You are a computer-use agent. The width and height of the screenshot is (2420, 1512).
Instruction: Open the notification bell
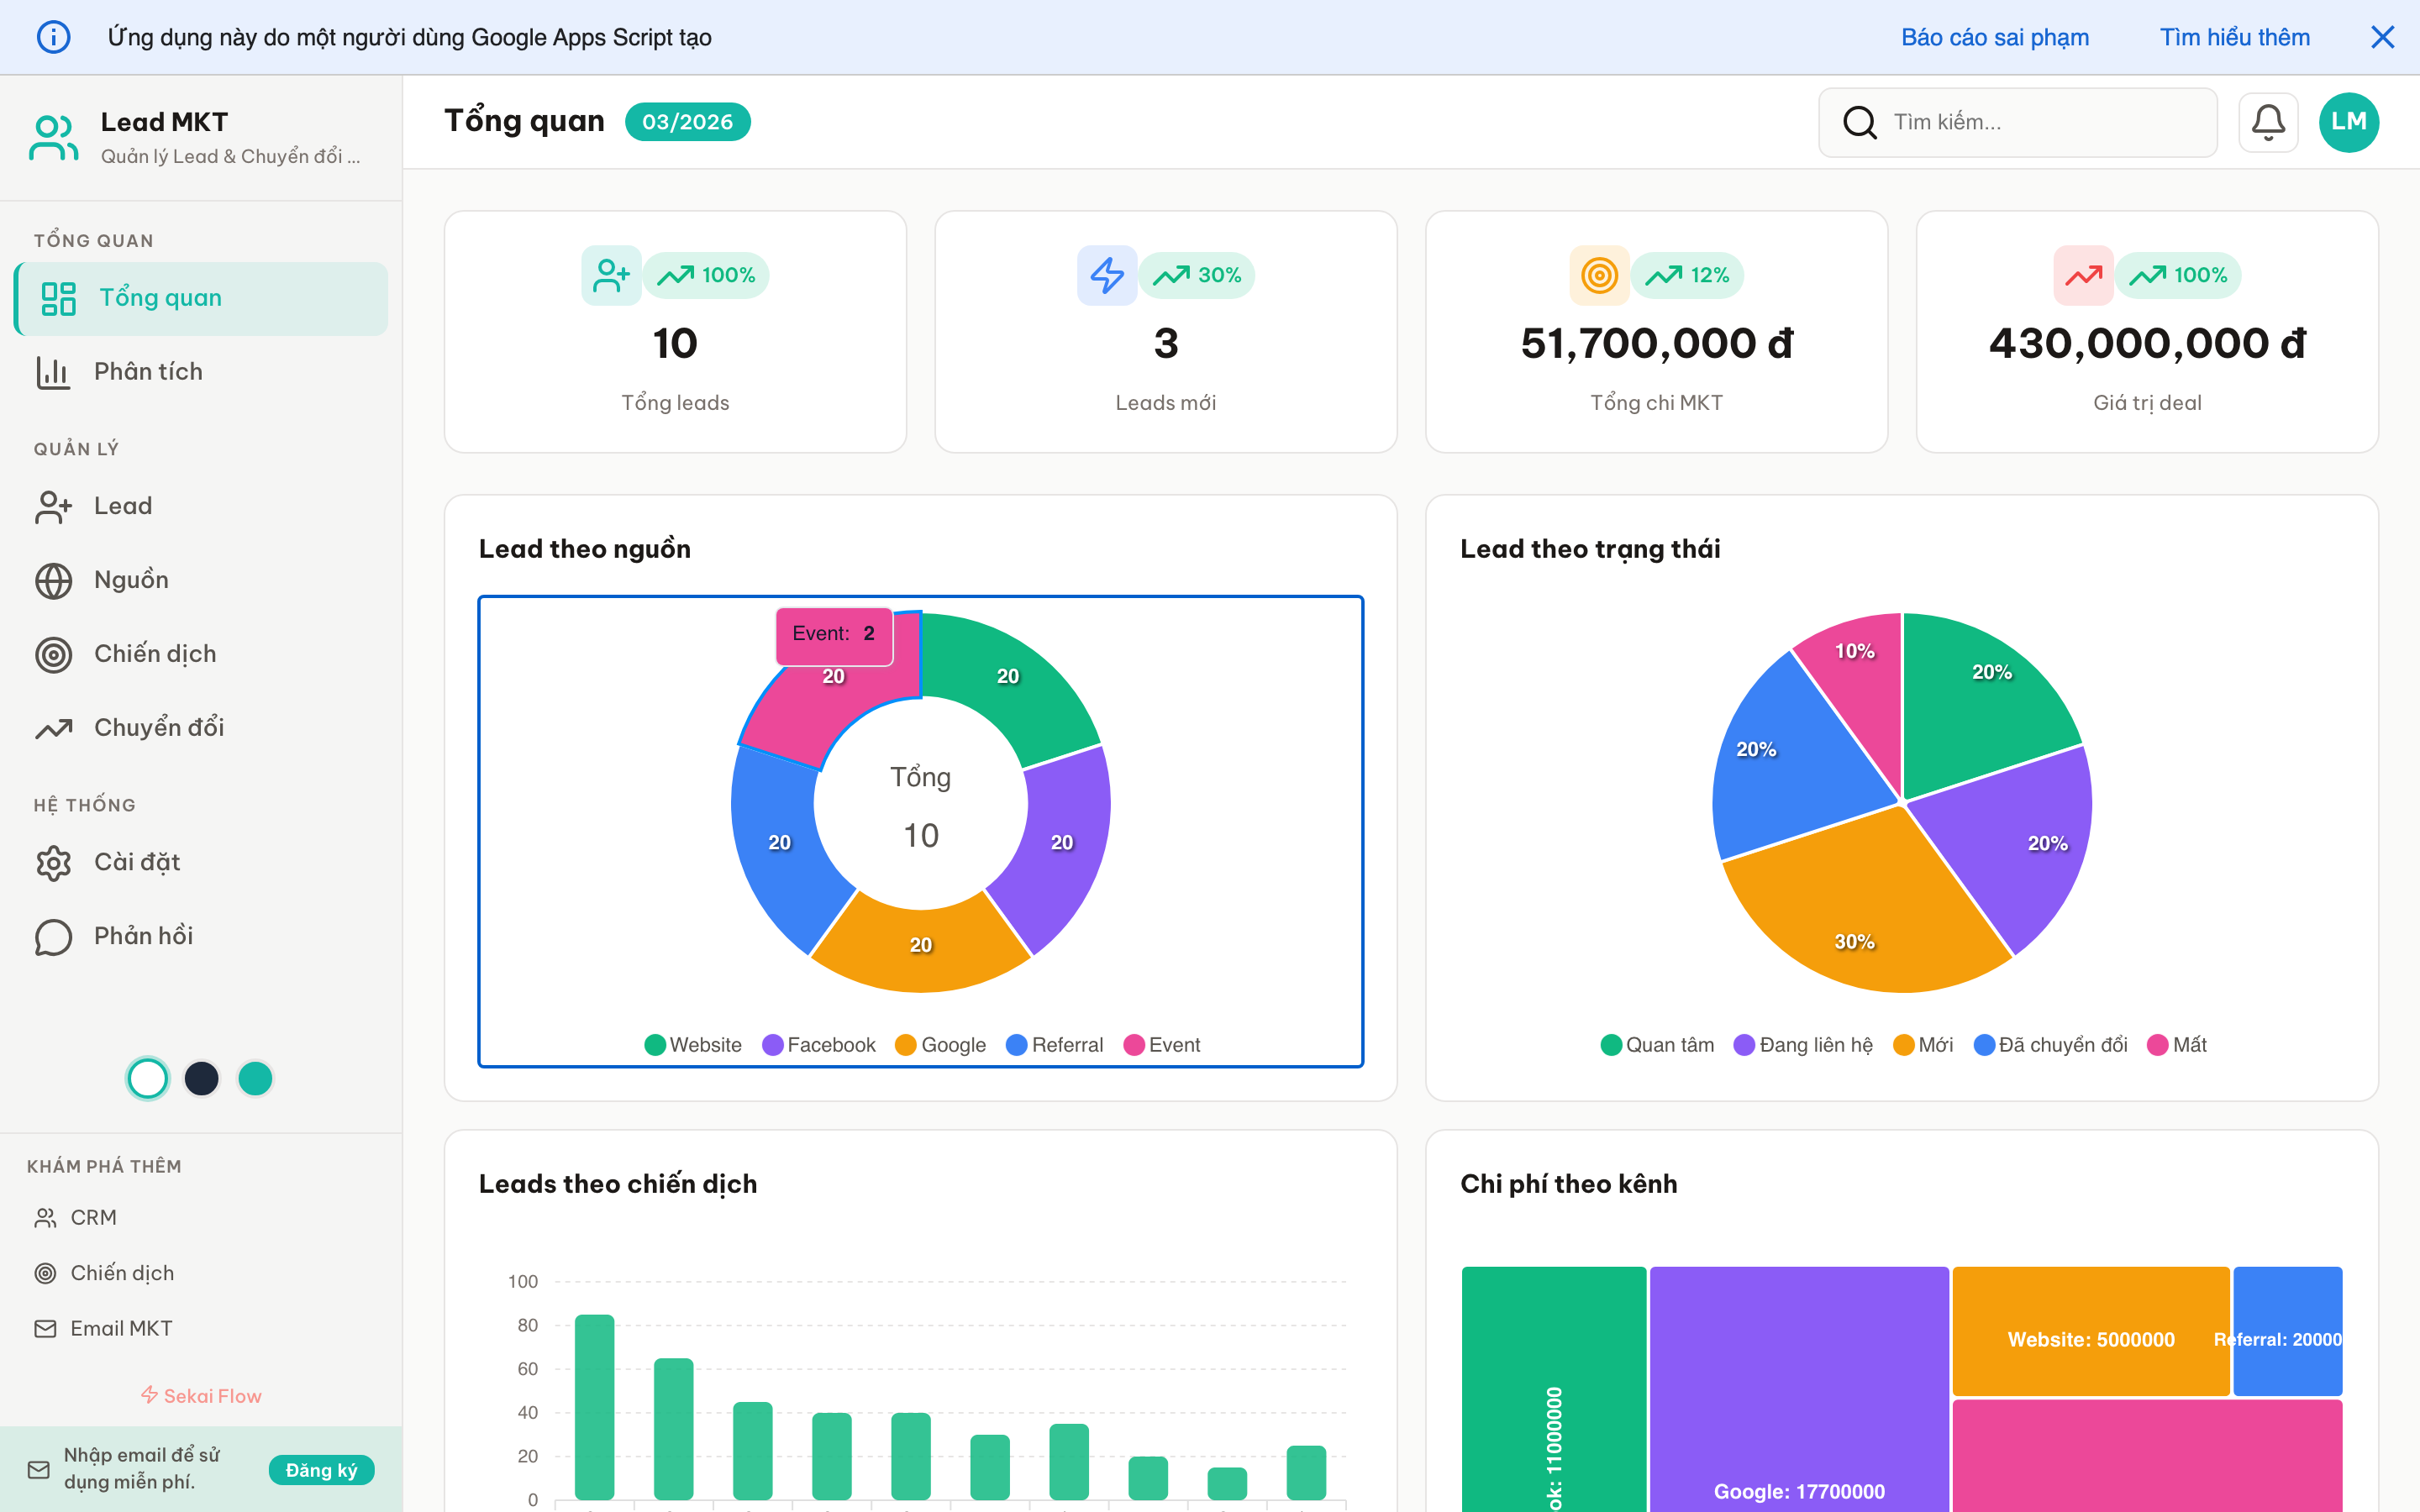tap(2268, 122)
